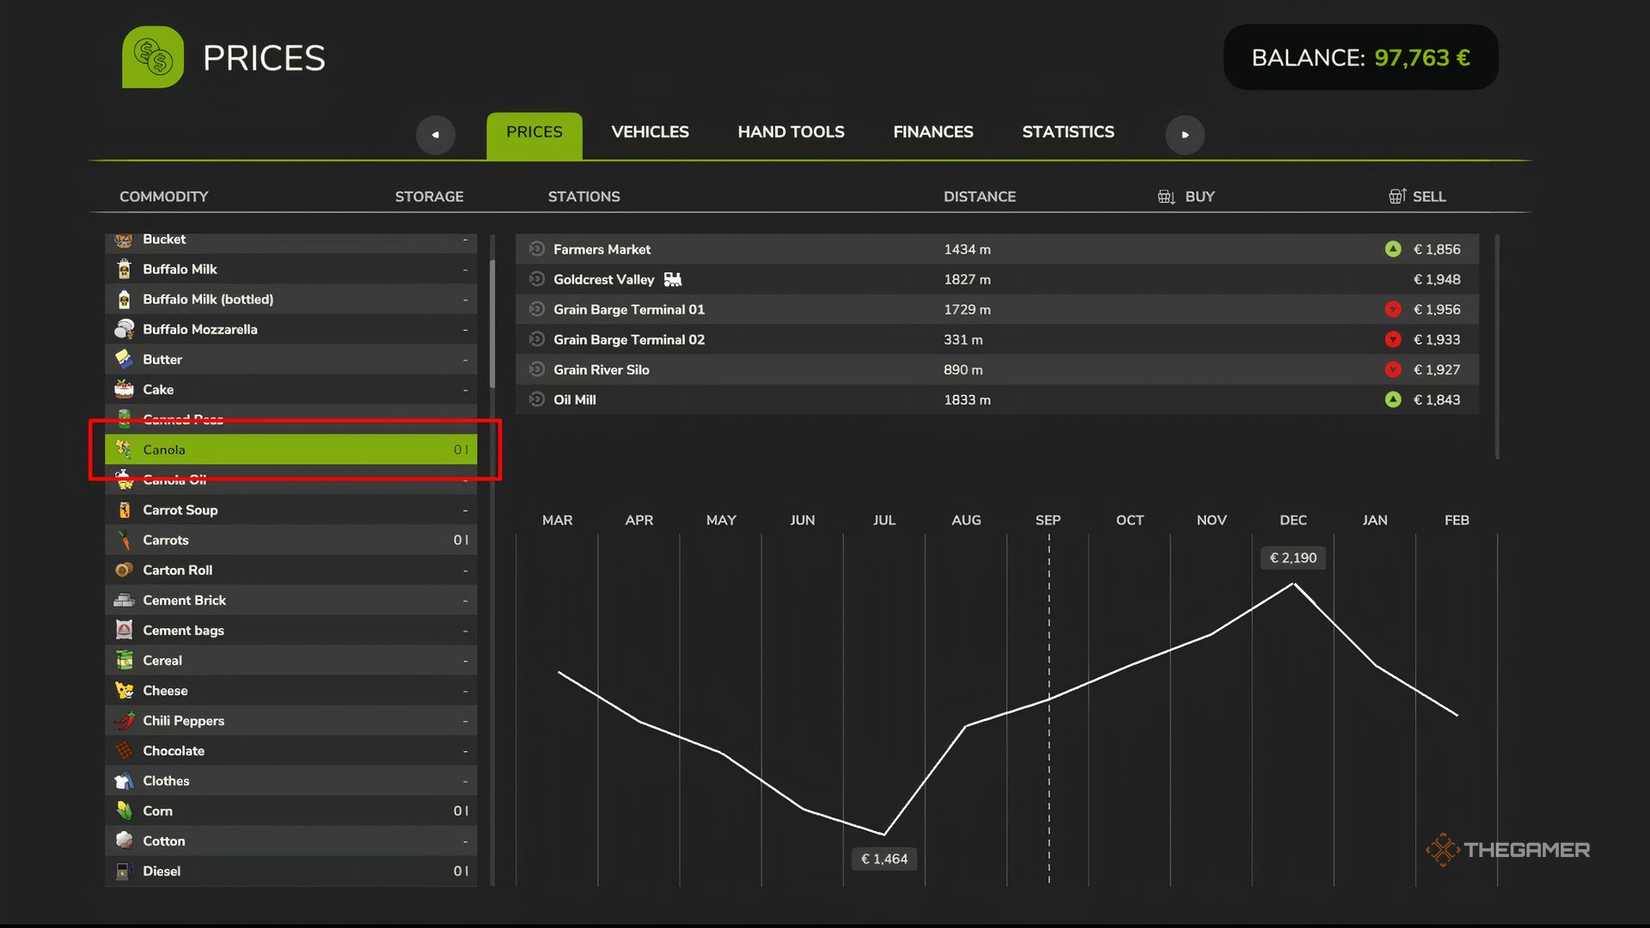
Task: Open the Statistics tab
Action: coord(1068,132)
